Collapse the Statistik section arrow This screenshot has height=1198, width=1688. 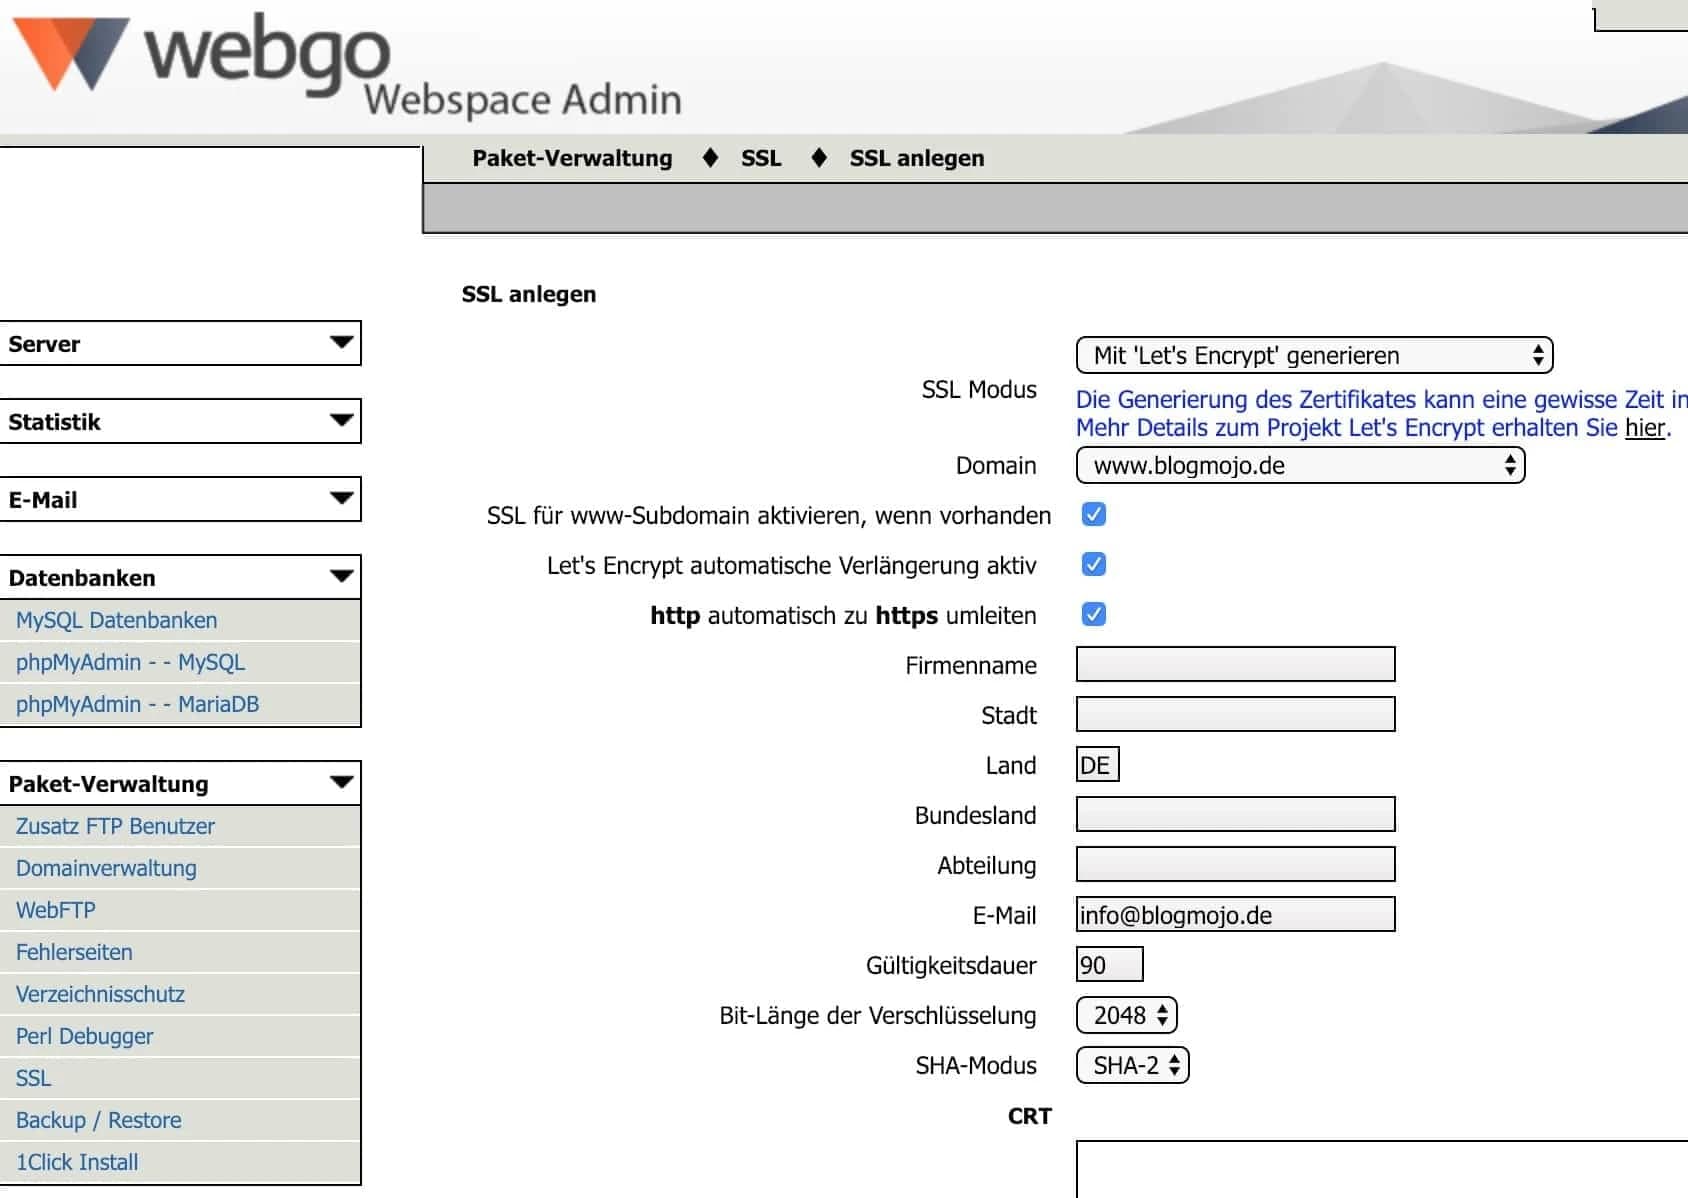point(341,421)
